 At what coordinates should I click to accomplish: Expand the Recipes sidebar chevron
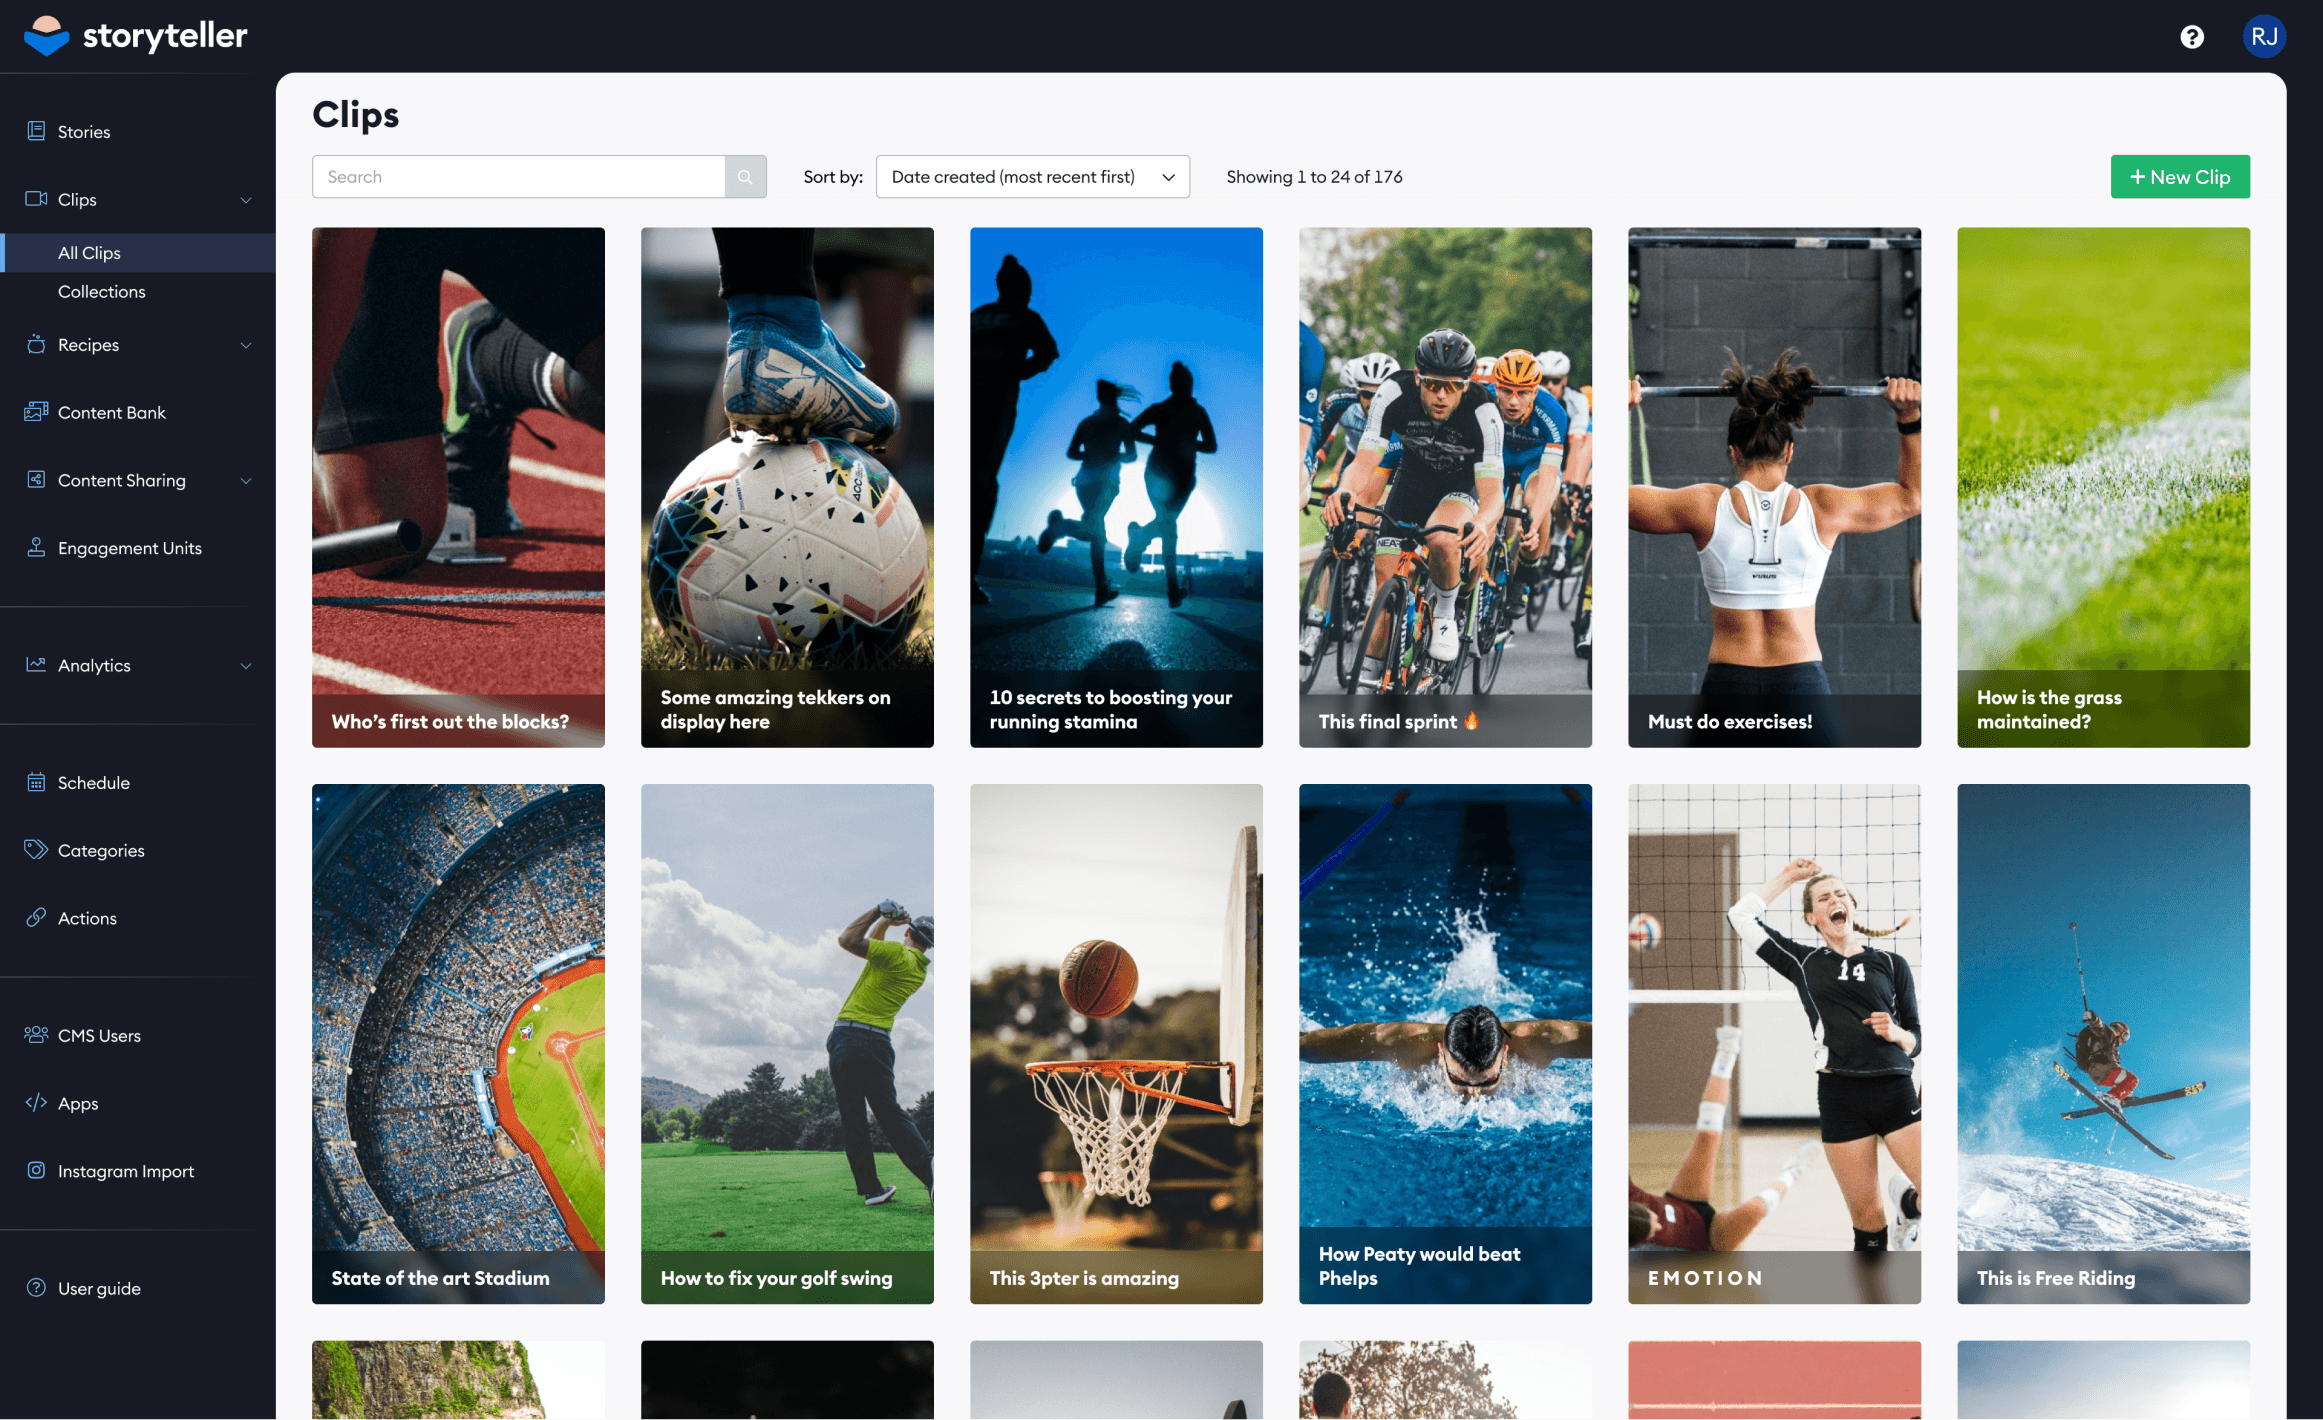pyautogui.click(x=246, y=345)
